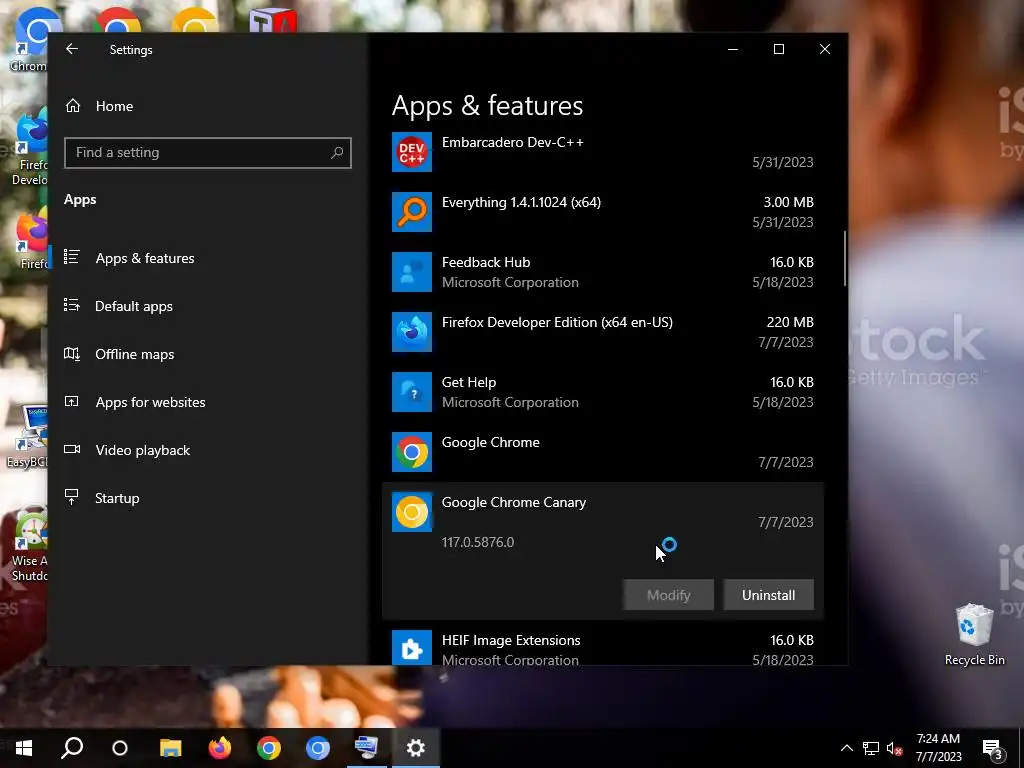Screen dimensions: 1024x768
Task: Uninstall Google Chrome Canary
Action: [769, 595]
